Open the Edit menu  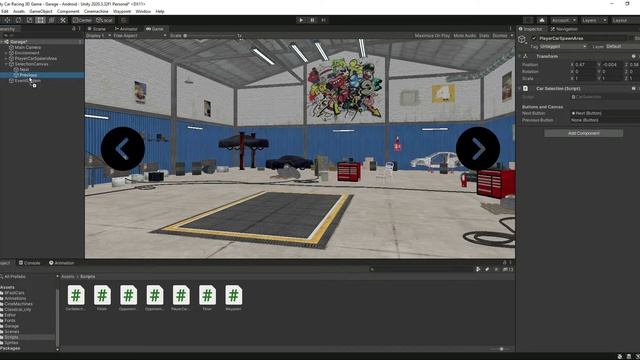[4, 11]
